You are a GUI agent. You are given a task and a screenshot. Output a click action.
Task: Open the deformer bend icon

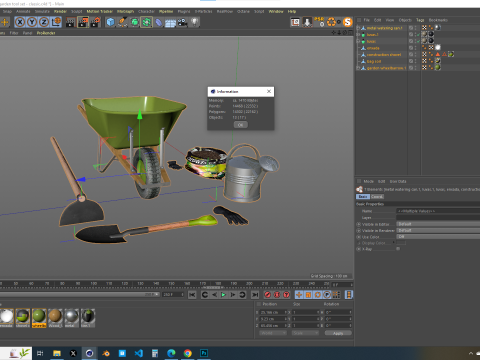[159, 22]
